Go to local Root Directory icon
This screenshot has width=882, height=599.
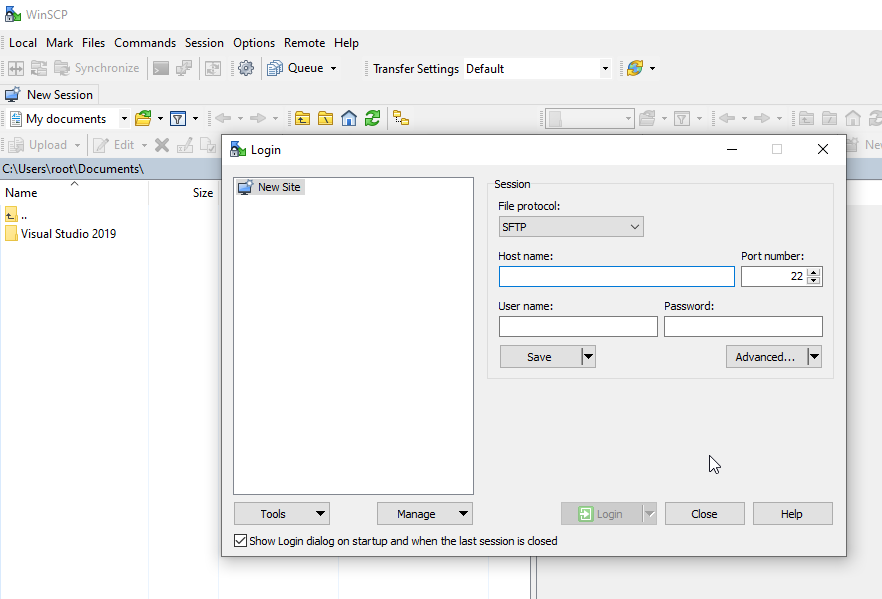[326, 119]
